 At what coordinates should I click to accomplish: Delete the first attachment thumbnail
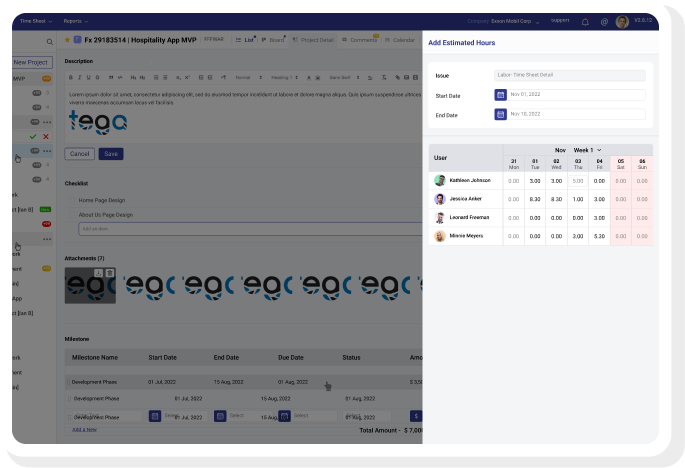pyautogui.click(x=110, y=273)
